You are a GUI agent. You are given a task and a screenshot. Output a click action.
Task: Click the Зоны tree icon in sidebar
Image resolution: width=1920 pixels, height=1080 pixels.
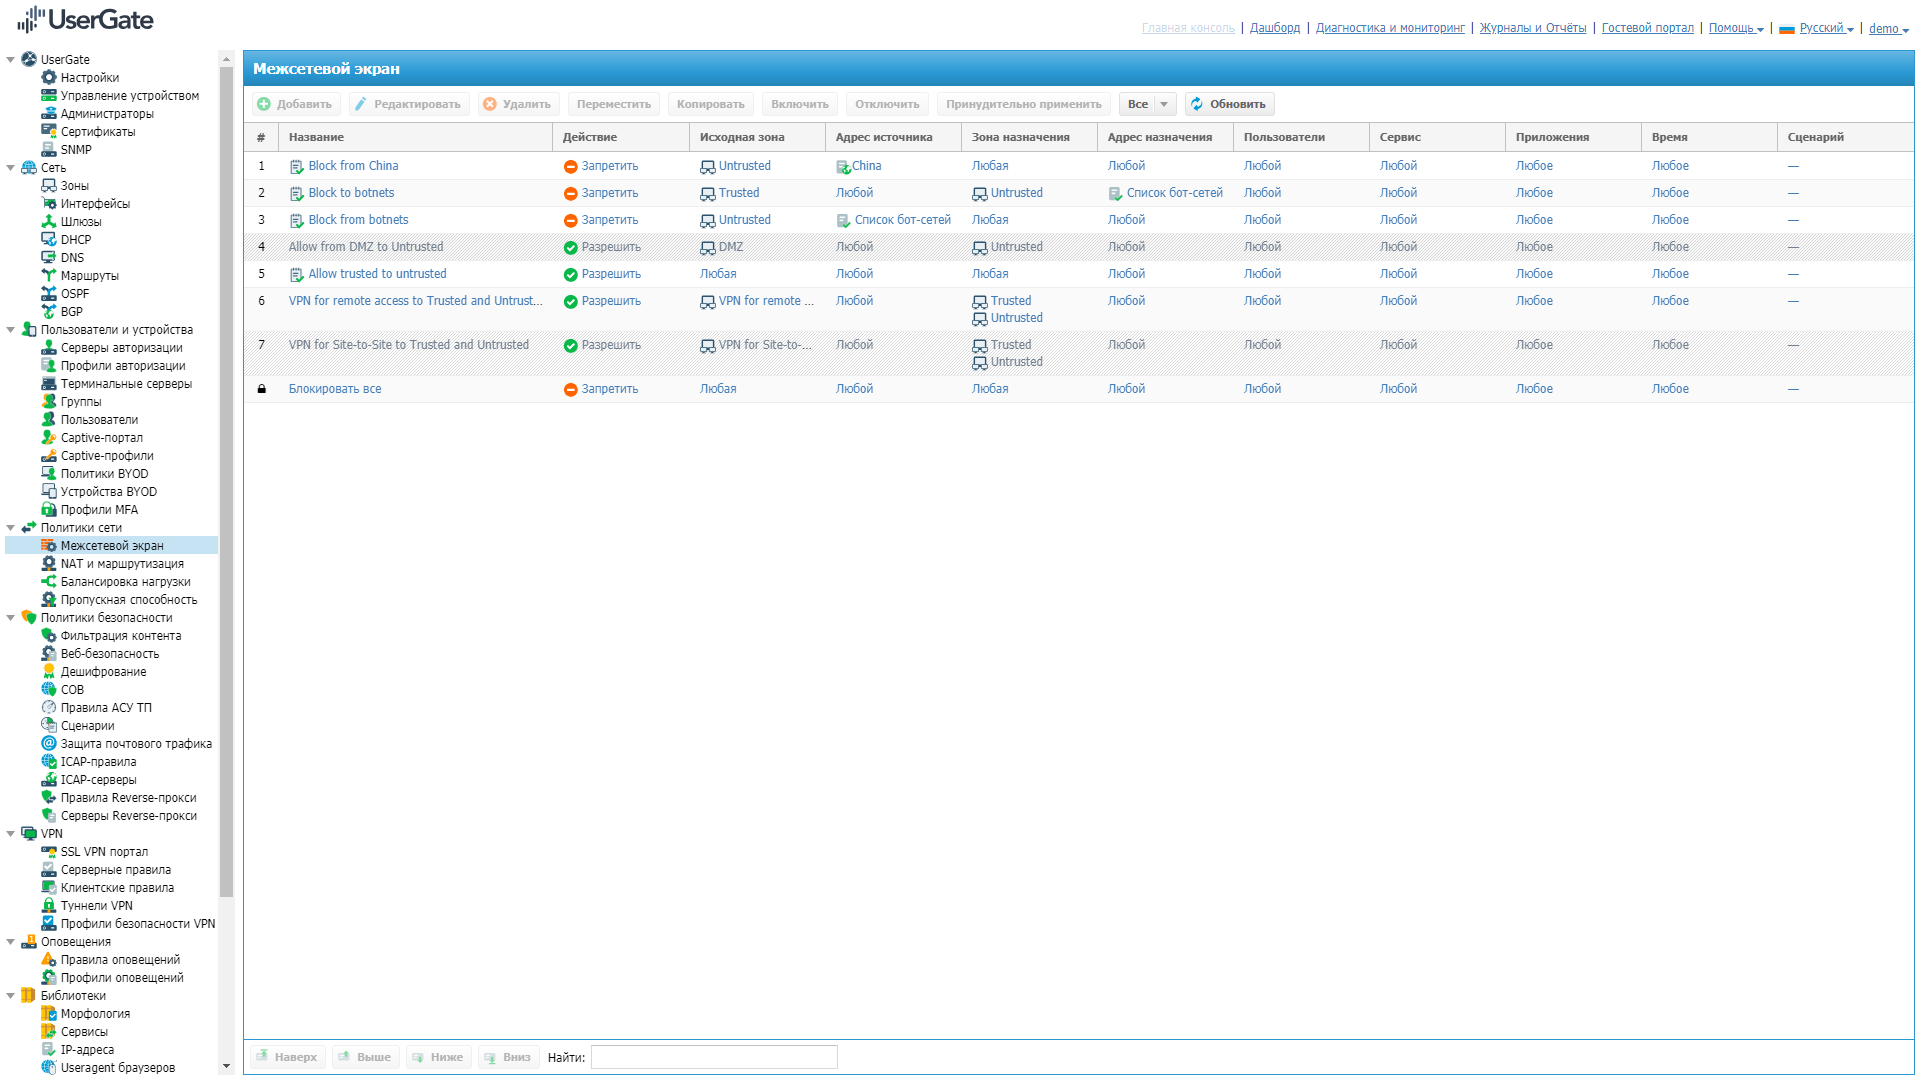(48, 186)
